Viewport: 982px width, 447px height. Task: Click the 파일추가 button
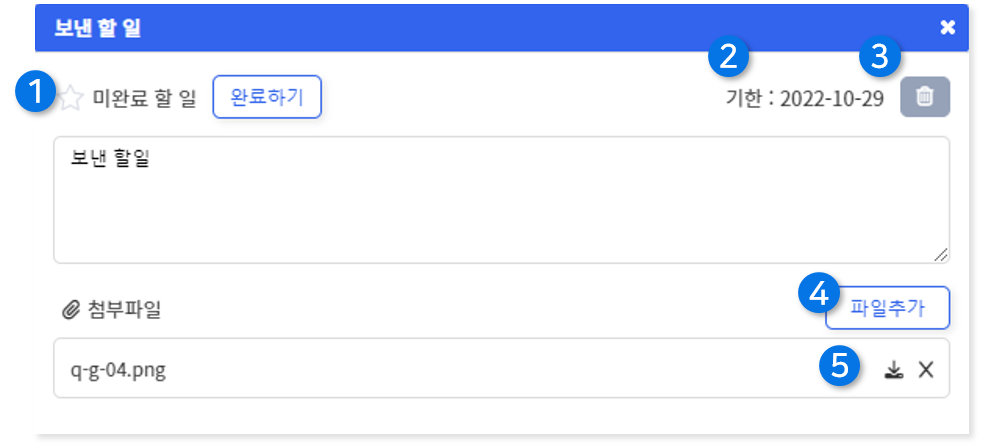point(887,308)
